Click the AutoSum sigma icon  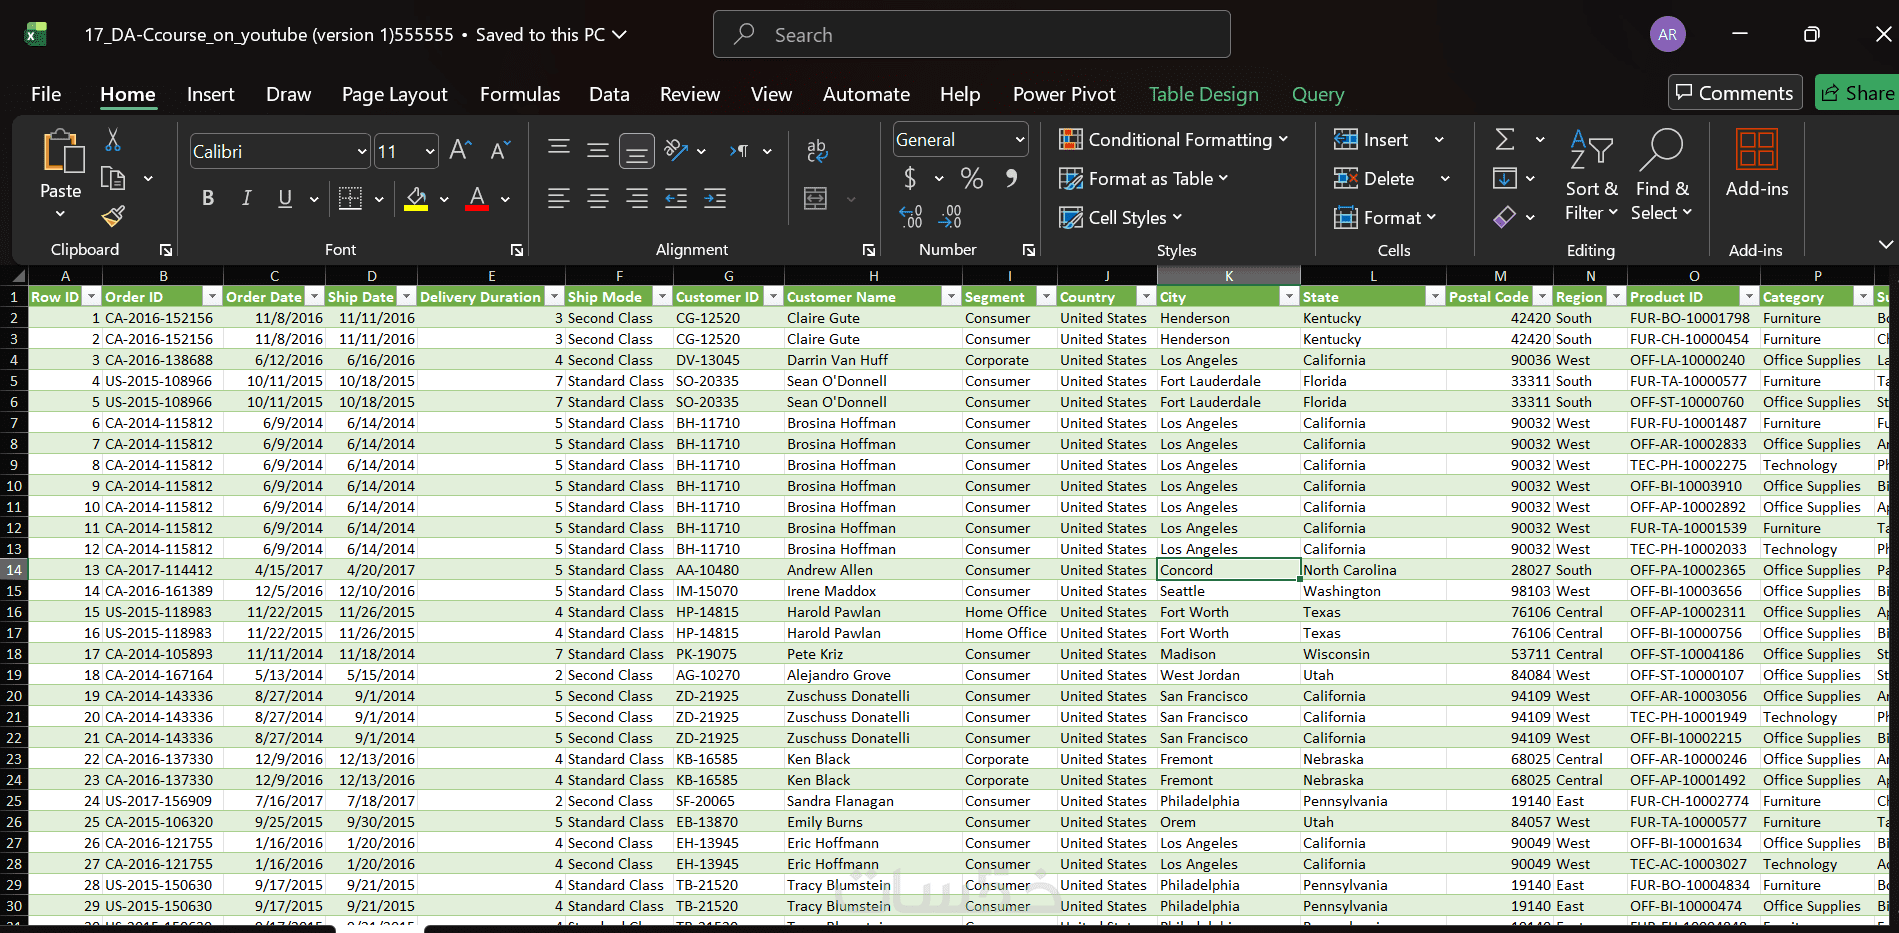point(1505,140)
